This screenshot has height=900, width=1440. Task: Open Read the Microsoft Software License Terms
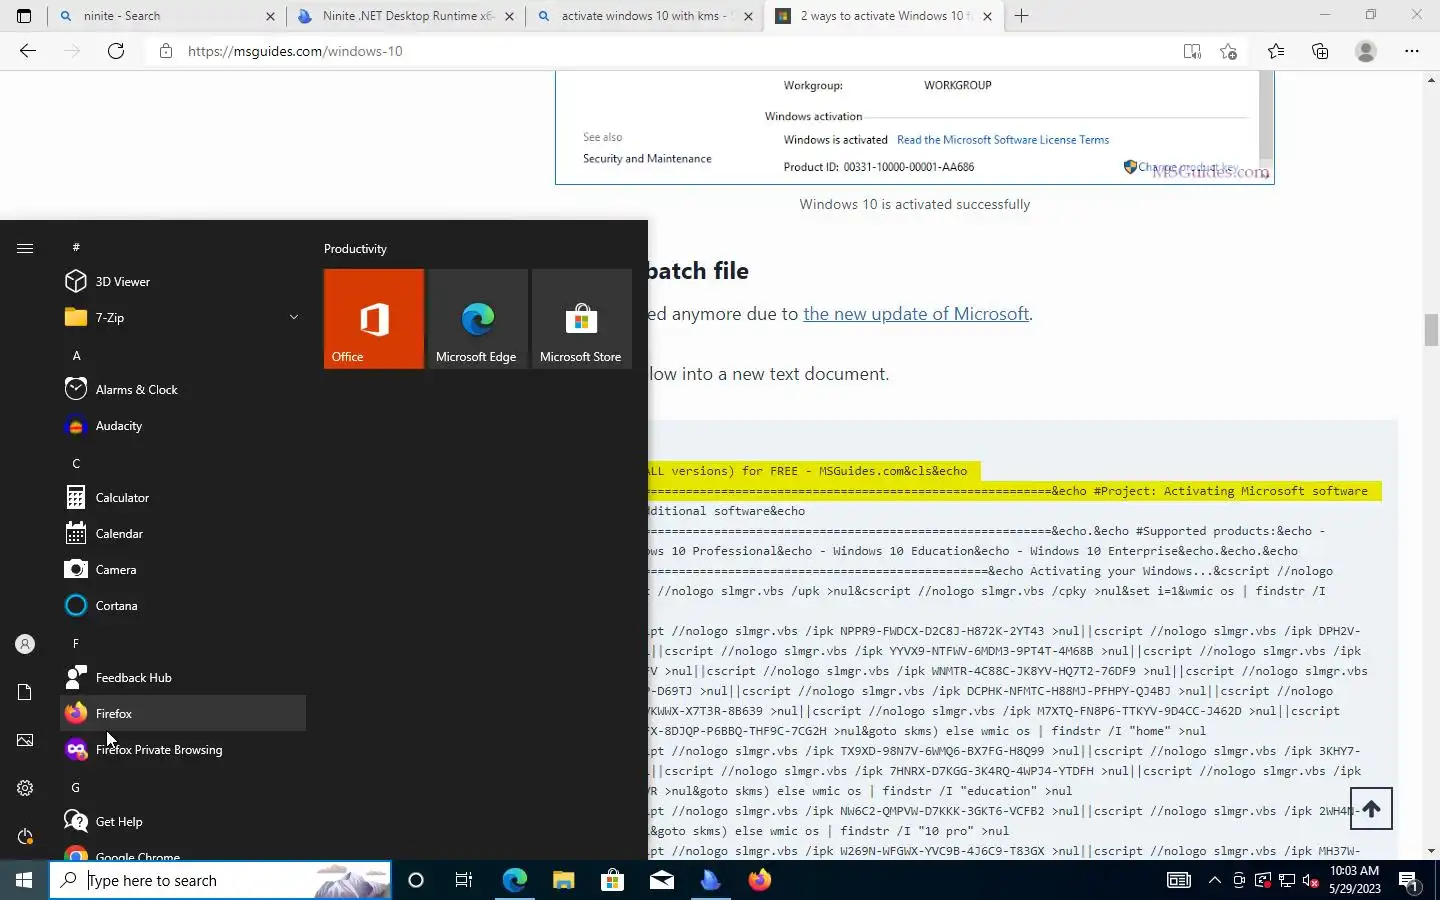[x=1003, y=140]
